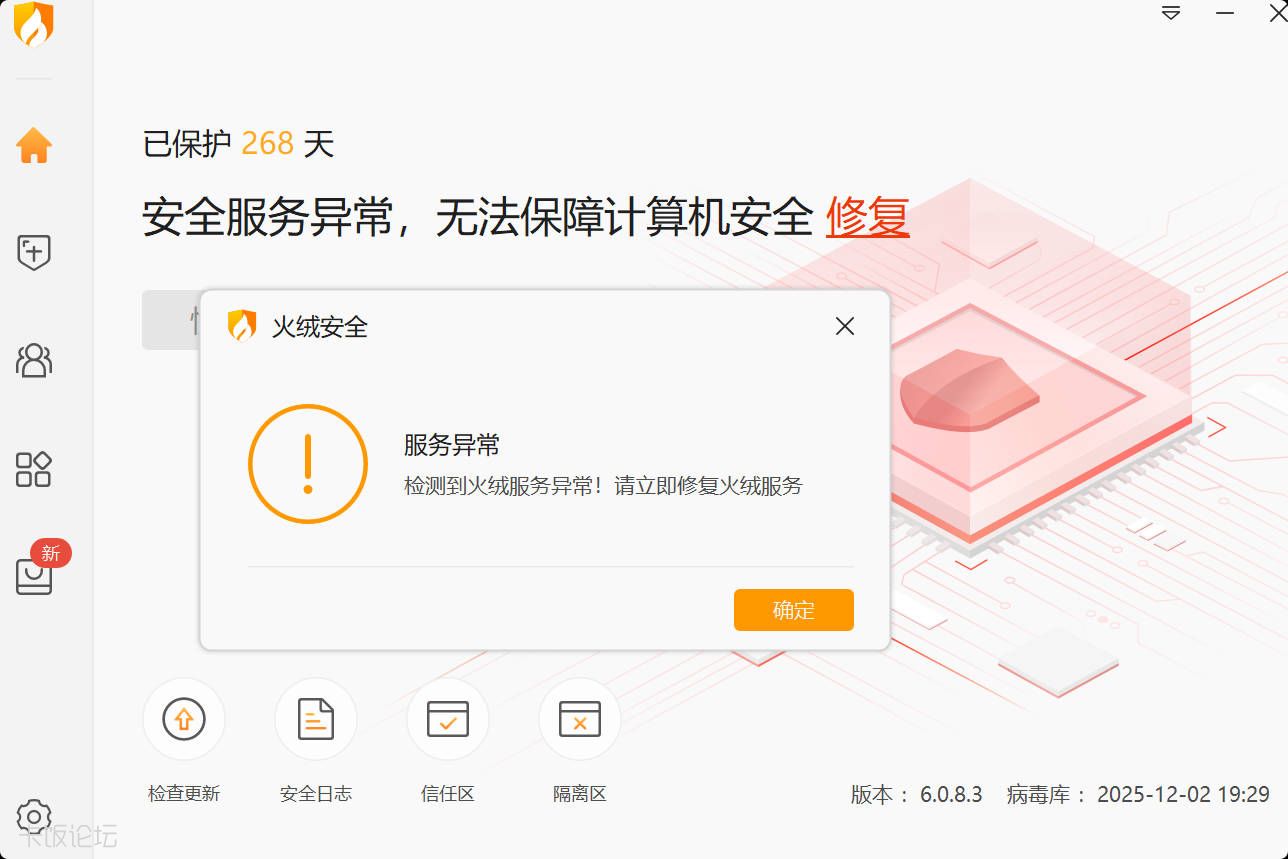Click the Huorong flame logo in sidebar
1288x859 pixels.
34,24
